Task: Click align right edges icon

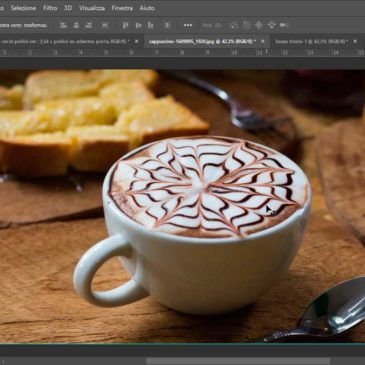Action: click(x=88, y=25)
